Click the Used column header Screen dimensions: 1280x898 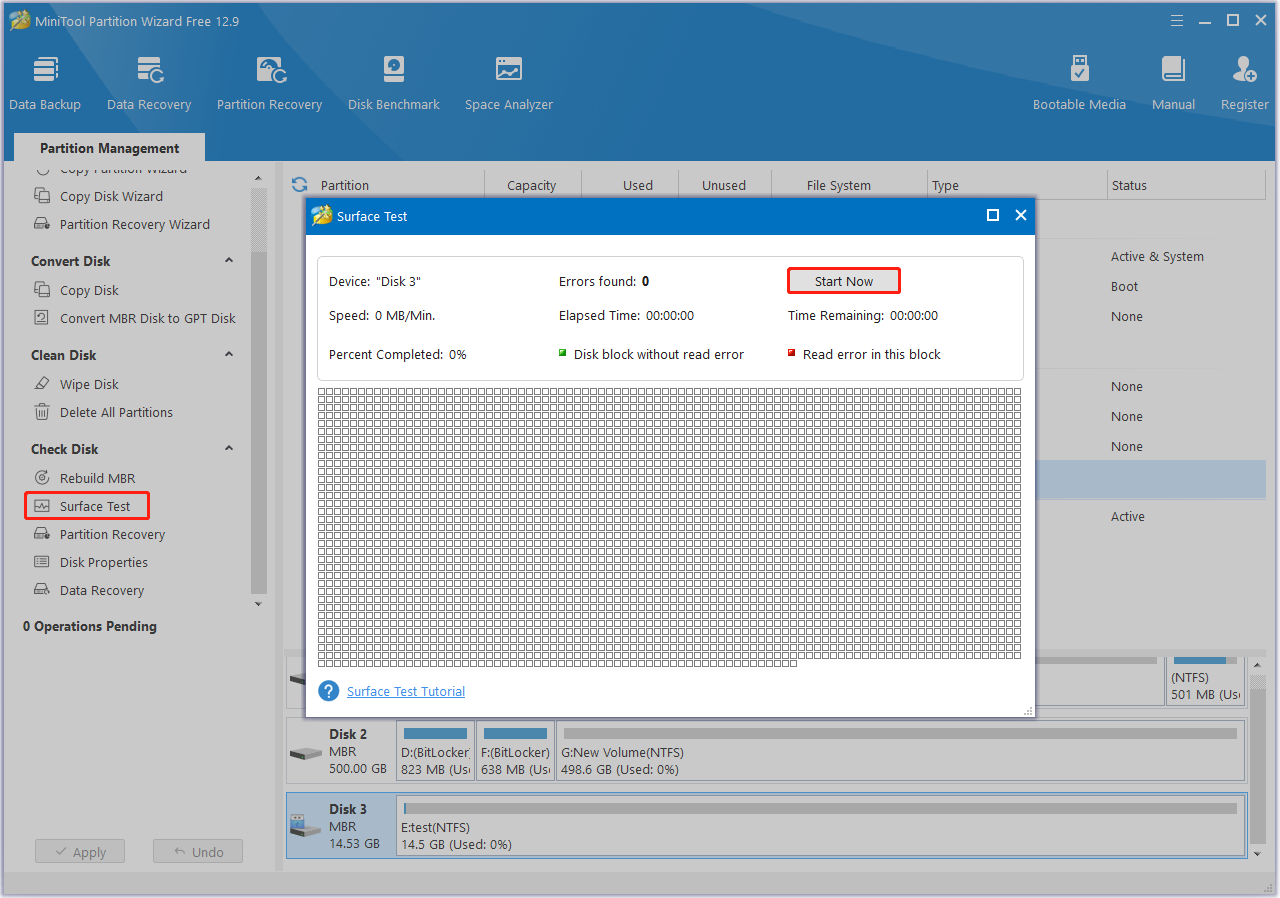coord(638,185)
